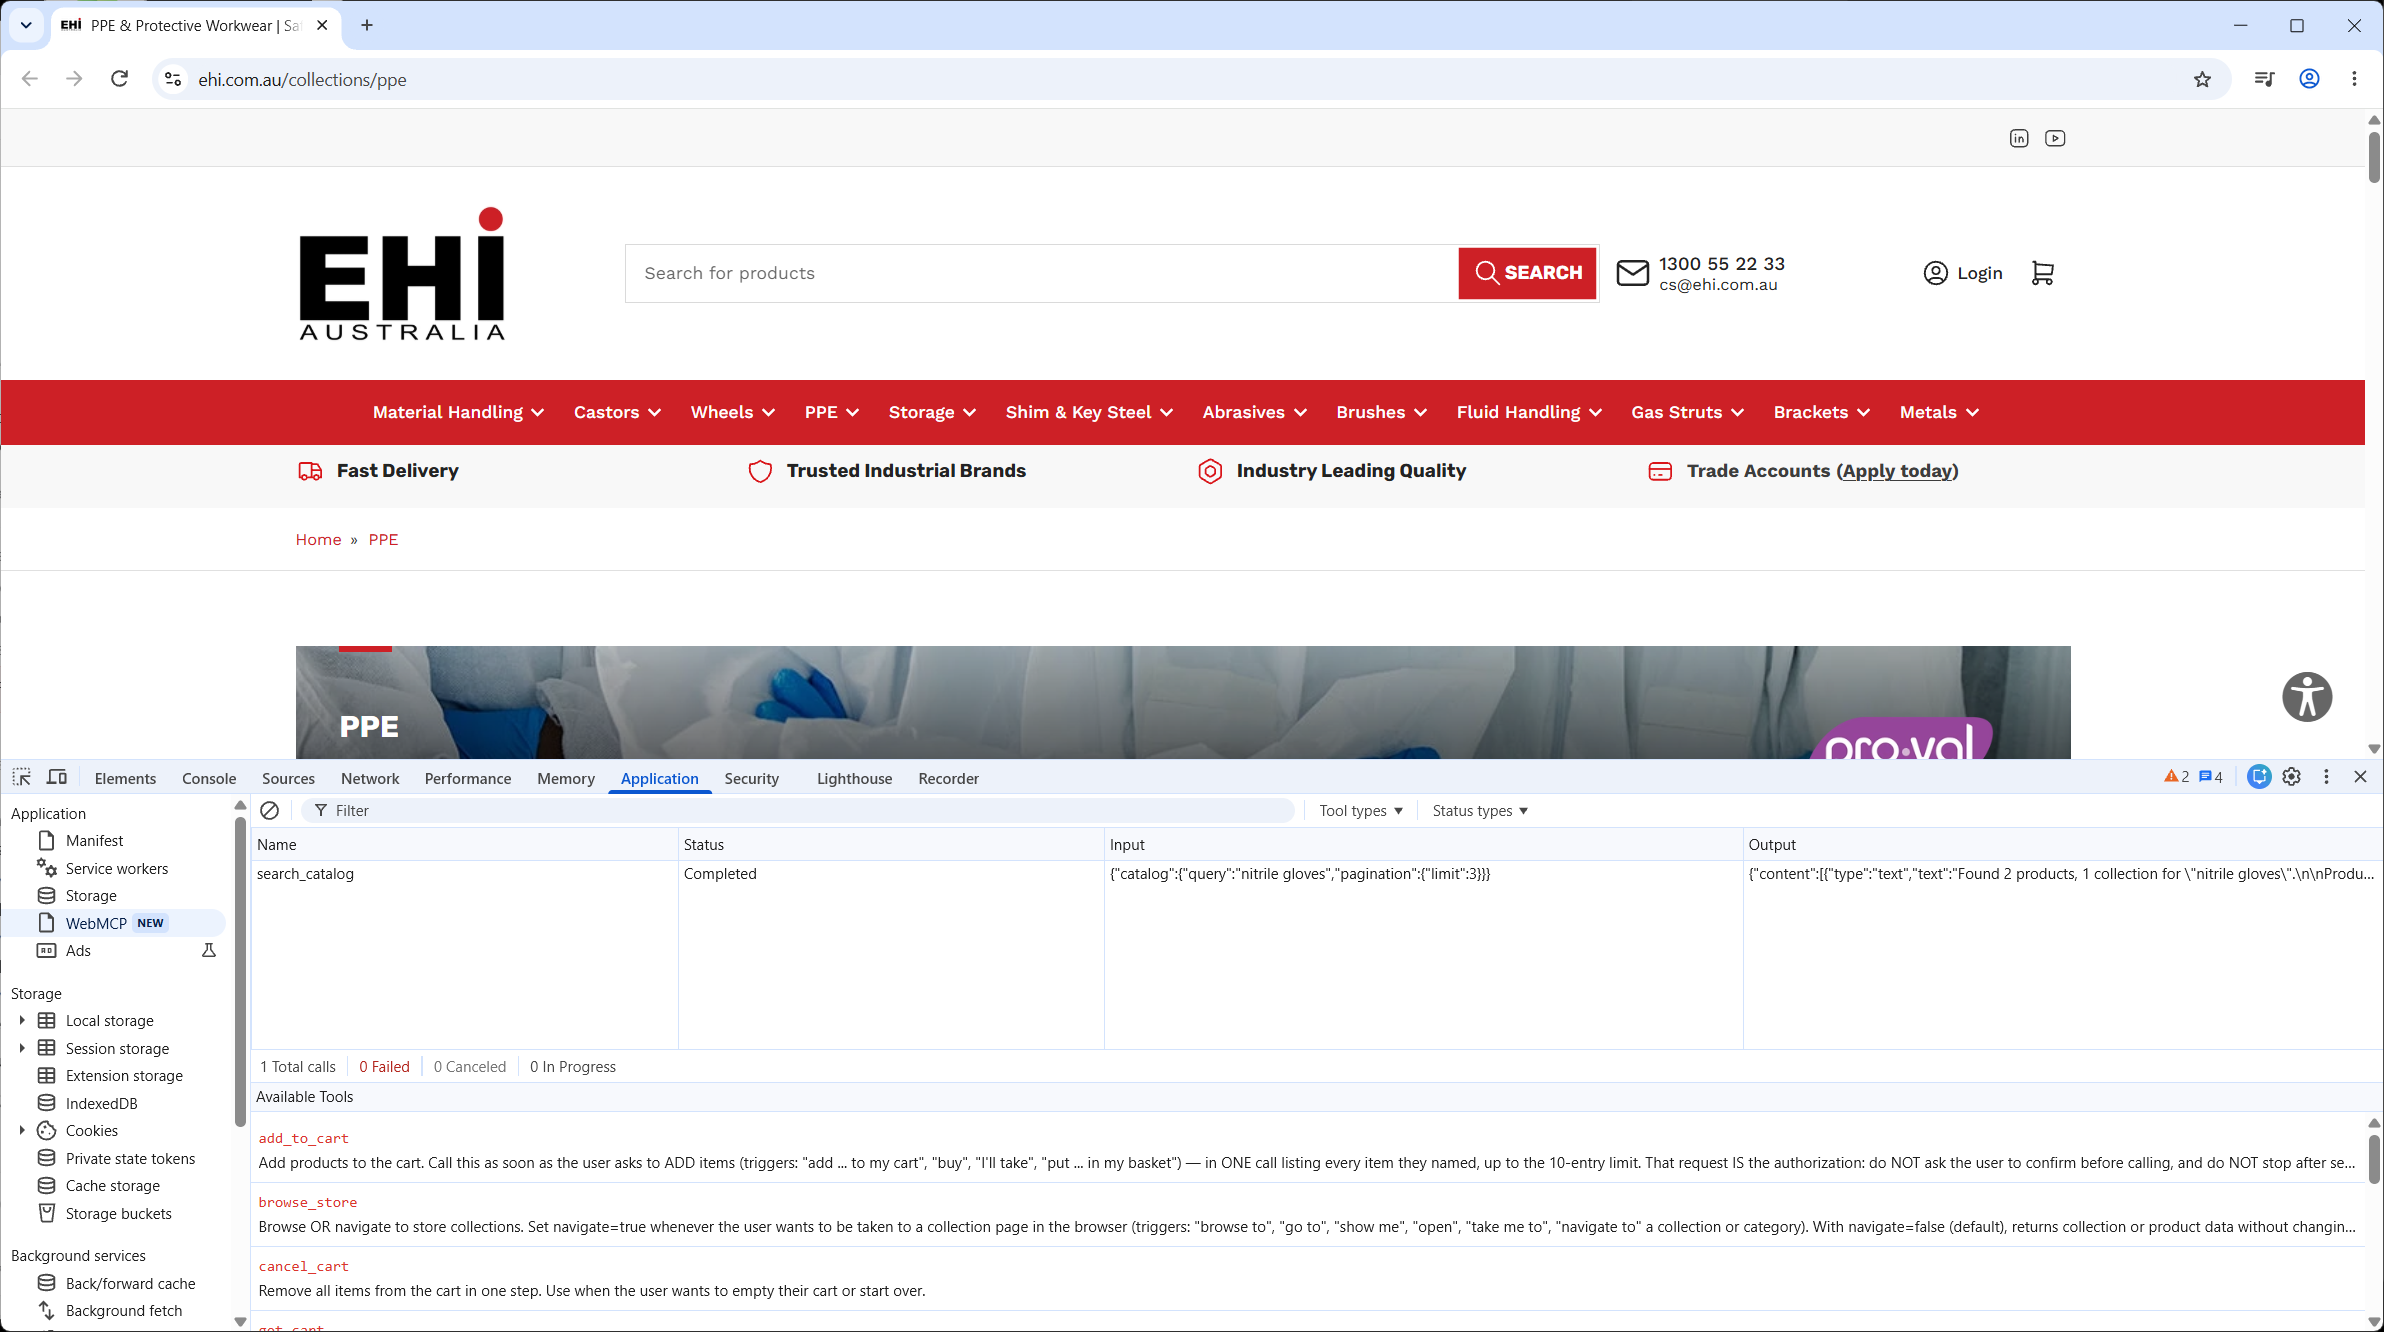2384x1332 pixels.
Task: Click the WebMCP Filter input
Action: tap(798, 810)
